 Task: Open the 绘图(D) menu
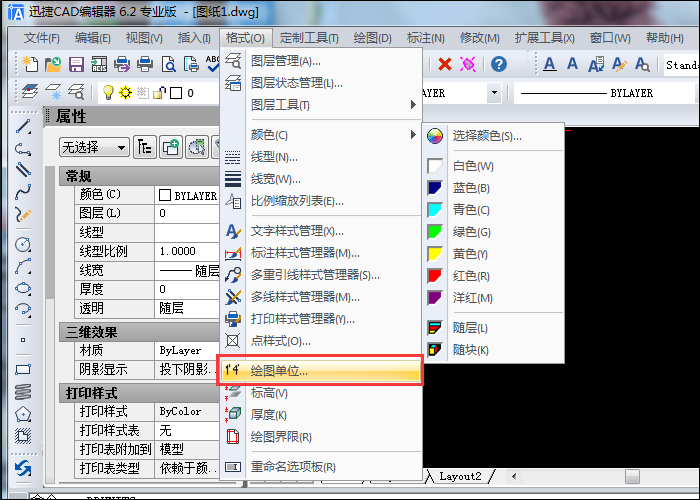pyautogui.click(x=372, y=38)
